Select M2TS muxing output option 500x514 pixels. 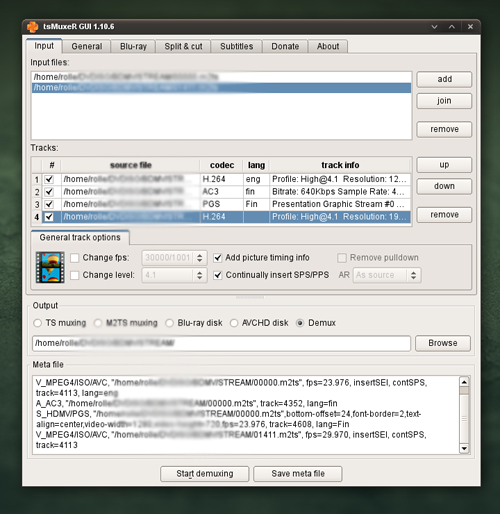point(98,323)
